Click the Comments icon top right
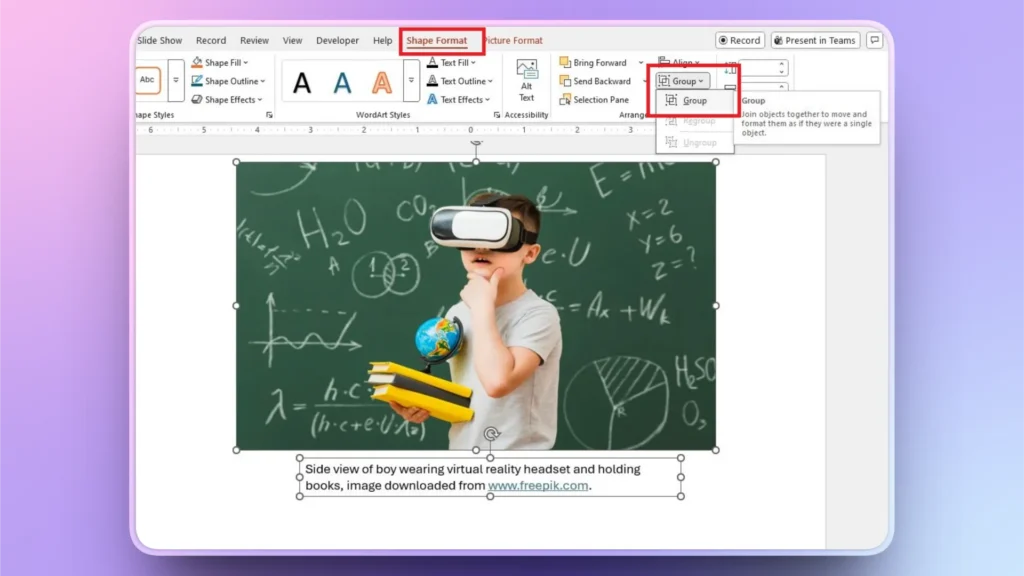Image resolution: width=1024 pixels, height=576 pixels. [877, 37]
